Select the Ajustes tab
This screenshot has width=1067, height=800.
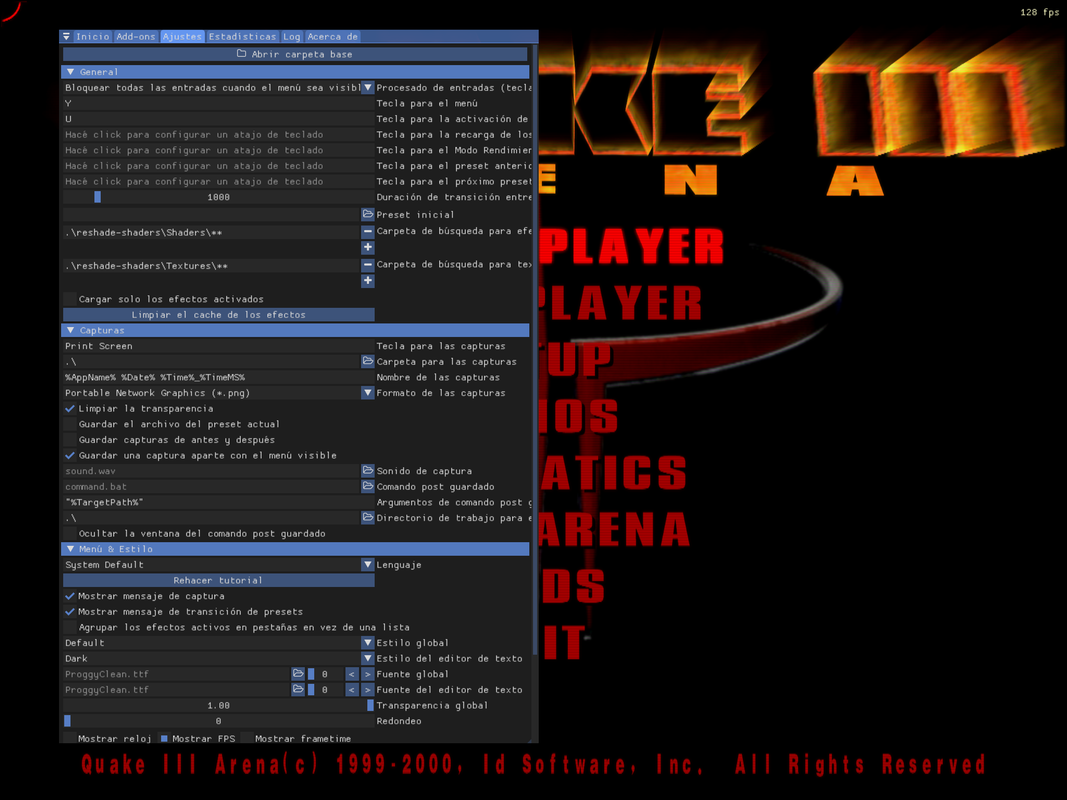pyautogui.click(x=182, y=37)
